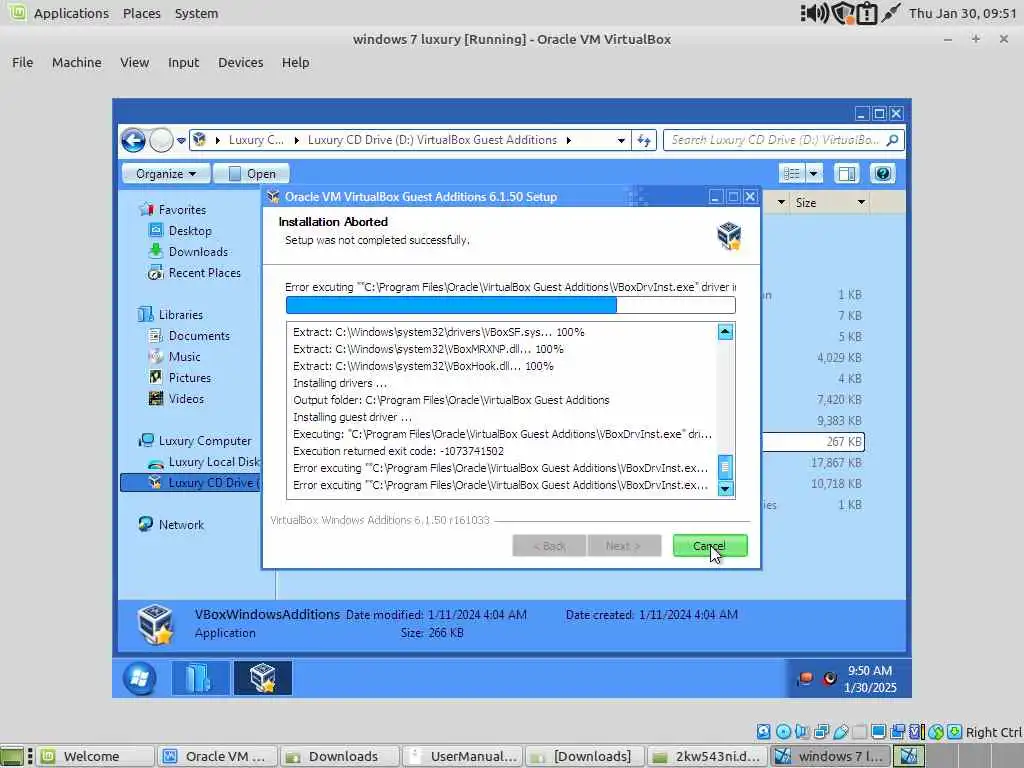This screenshot has width=1024, height=768.
Task: Click the Explorer help icon
Action: pos(882,174)
